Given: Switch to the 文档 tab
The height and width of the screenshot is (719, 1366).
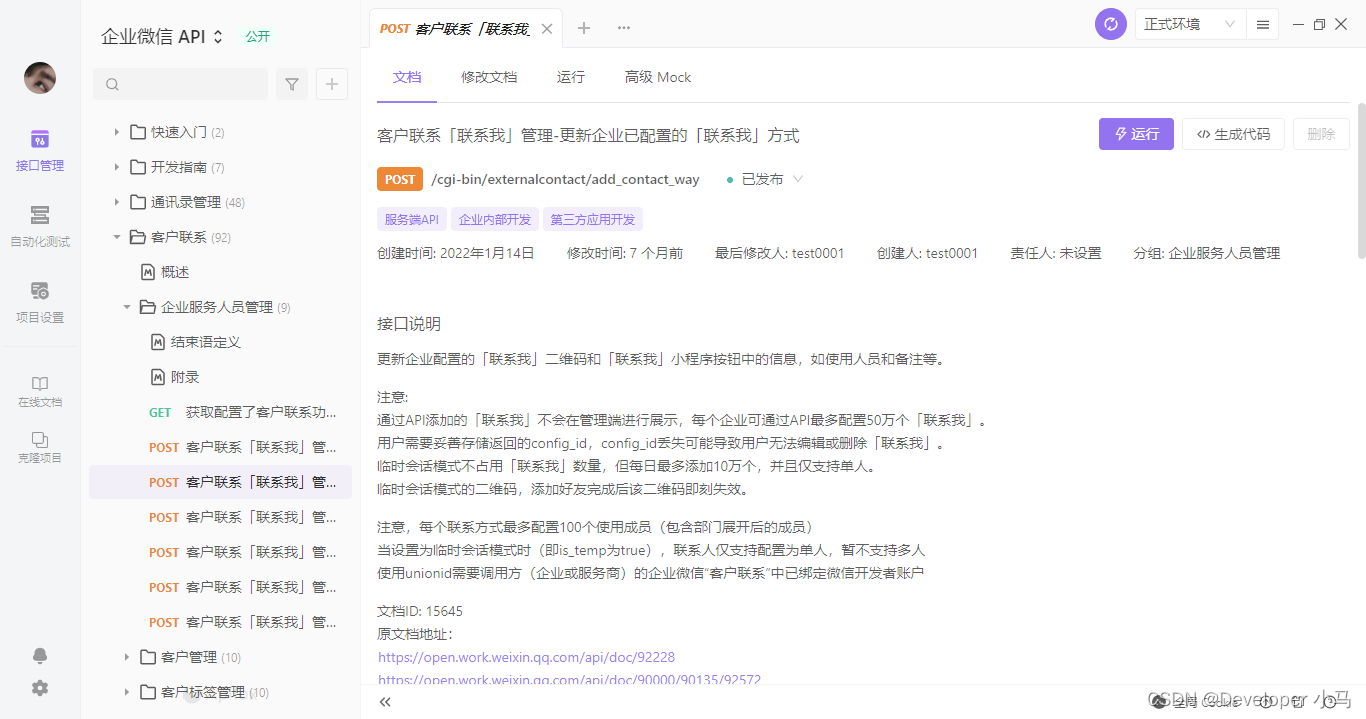Looking at the screenshot, I should (x=407, y=77).
